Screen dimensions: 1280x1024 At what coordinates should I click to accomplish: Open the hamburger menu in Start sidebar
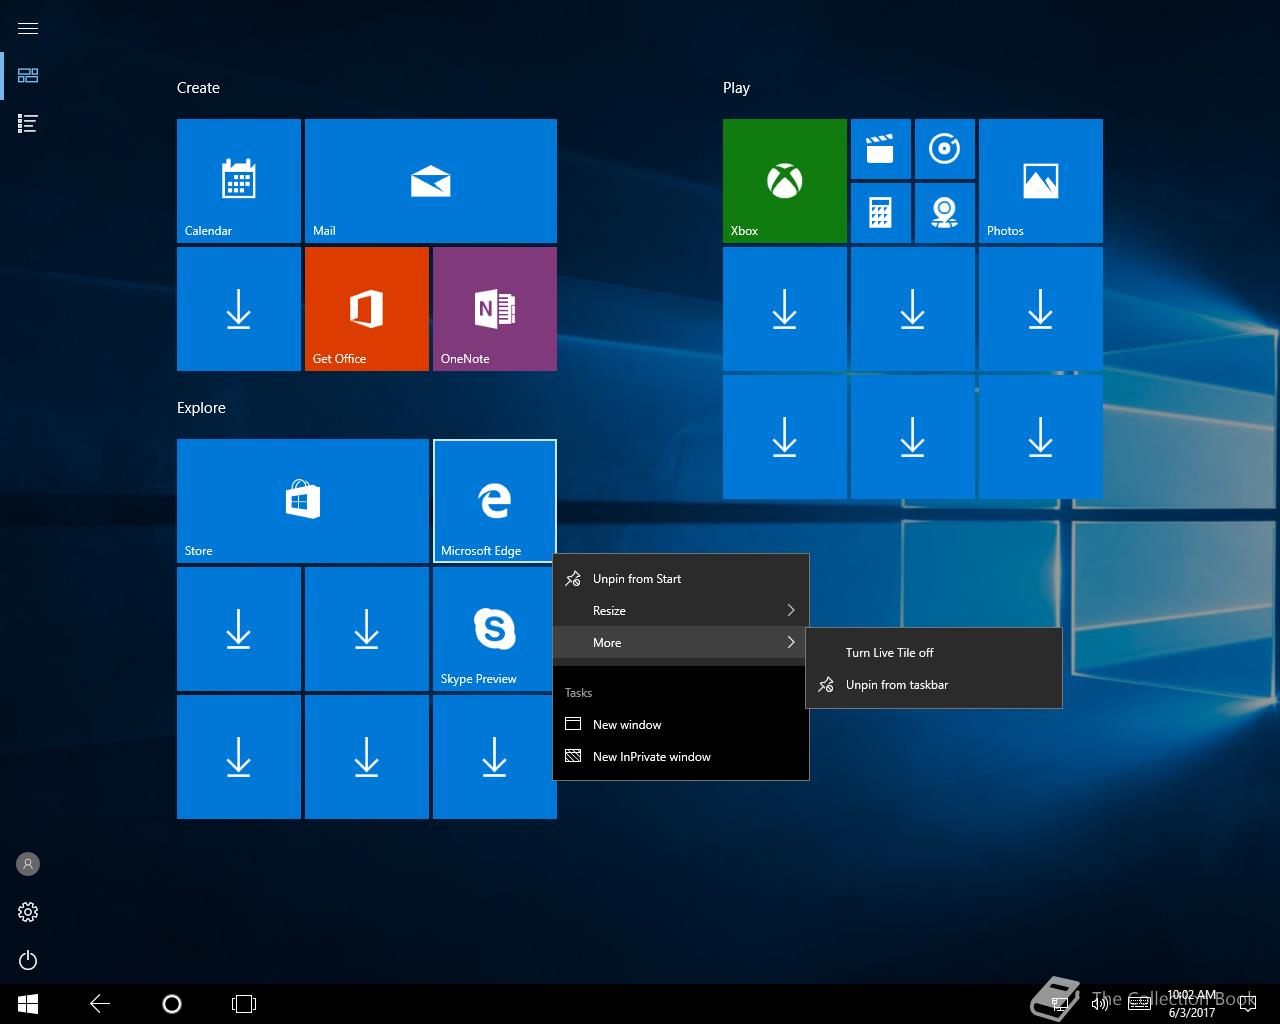tap(28, 28)
